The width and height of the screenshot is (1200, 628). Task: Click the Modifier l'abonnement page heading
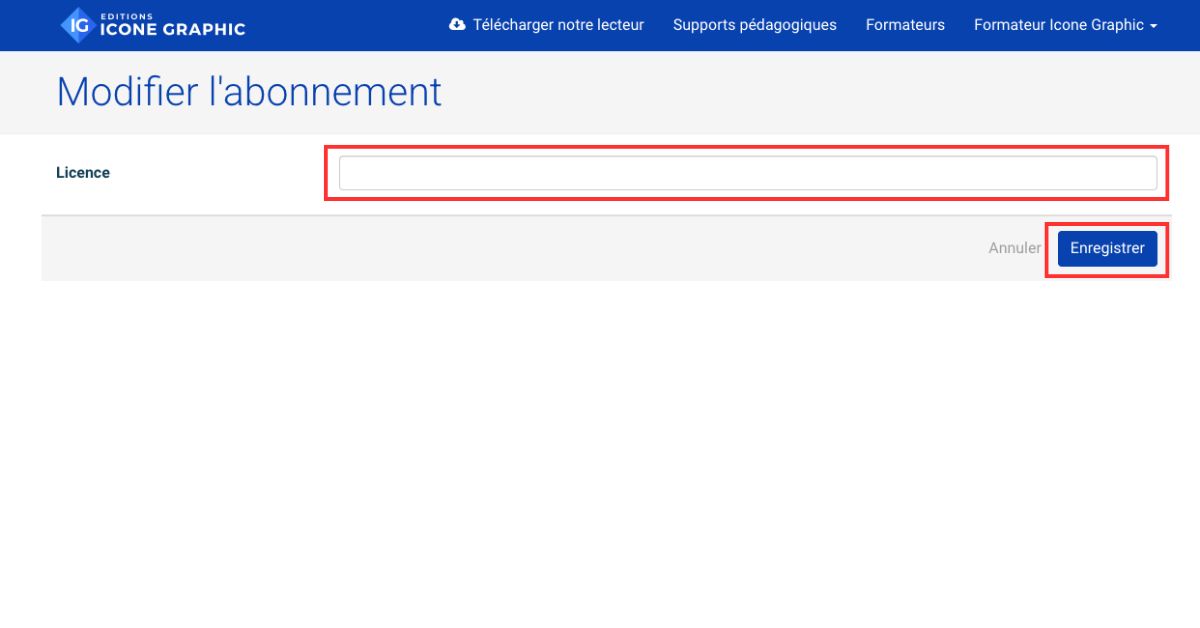coord(249,92)
